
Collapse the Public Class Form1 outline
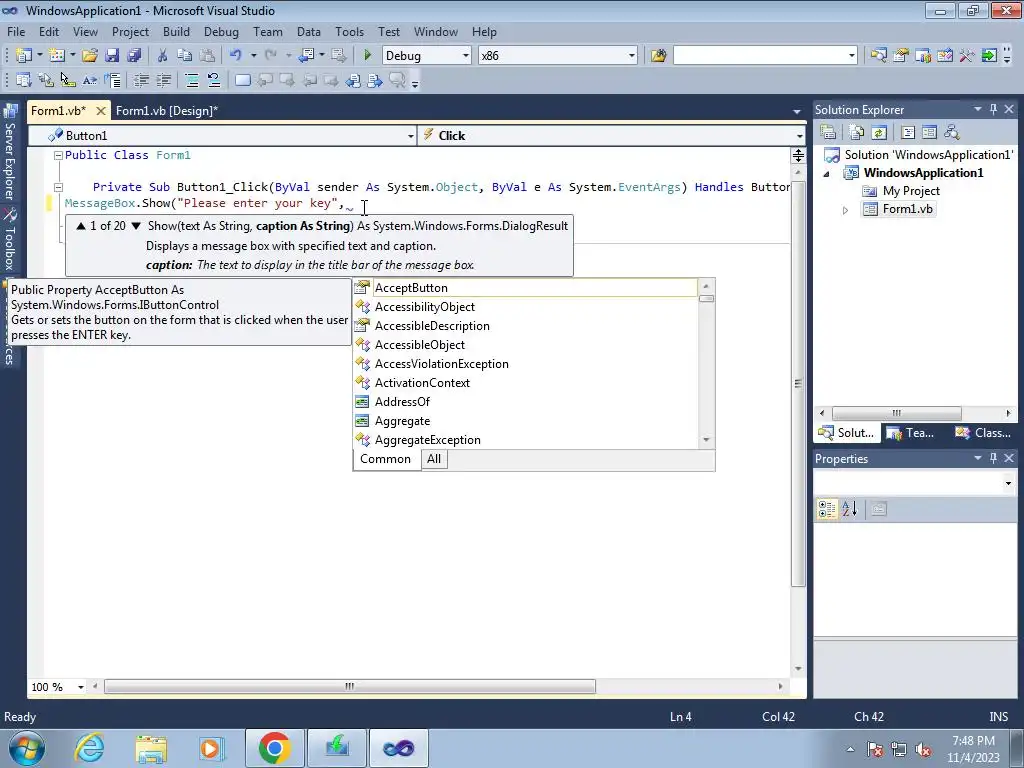tap(58, 155)
